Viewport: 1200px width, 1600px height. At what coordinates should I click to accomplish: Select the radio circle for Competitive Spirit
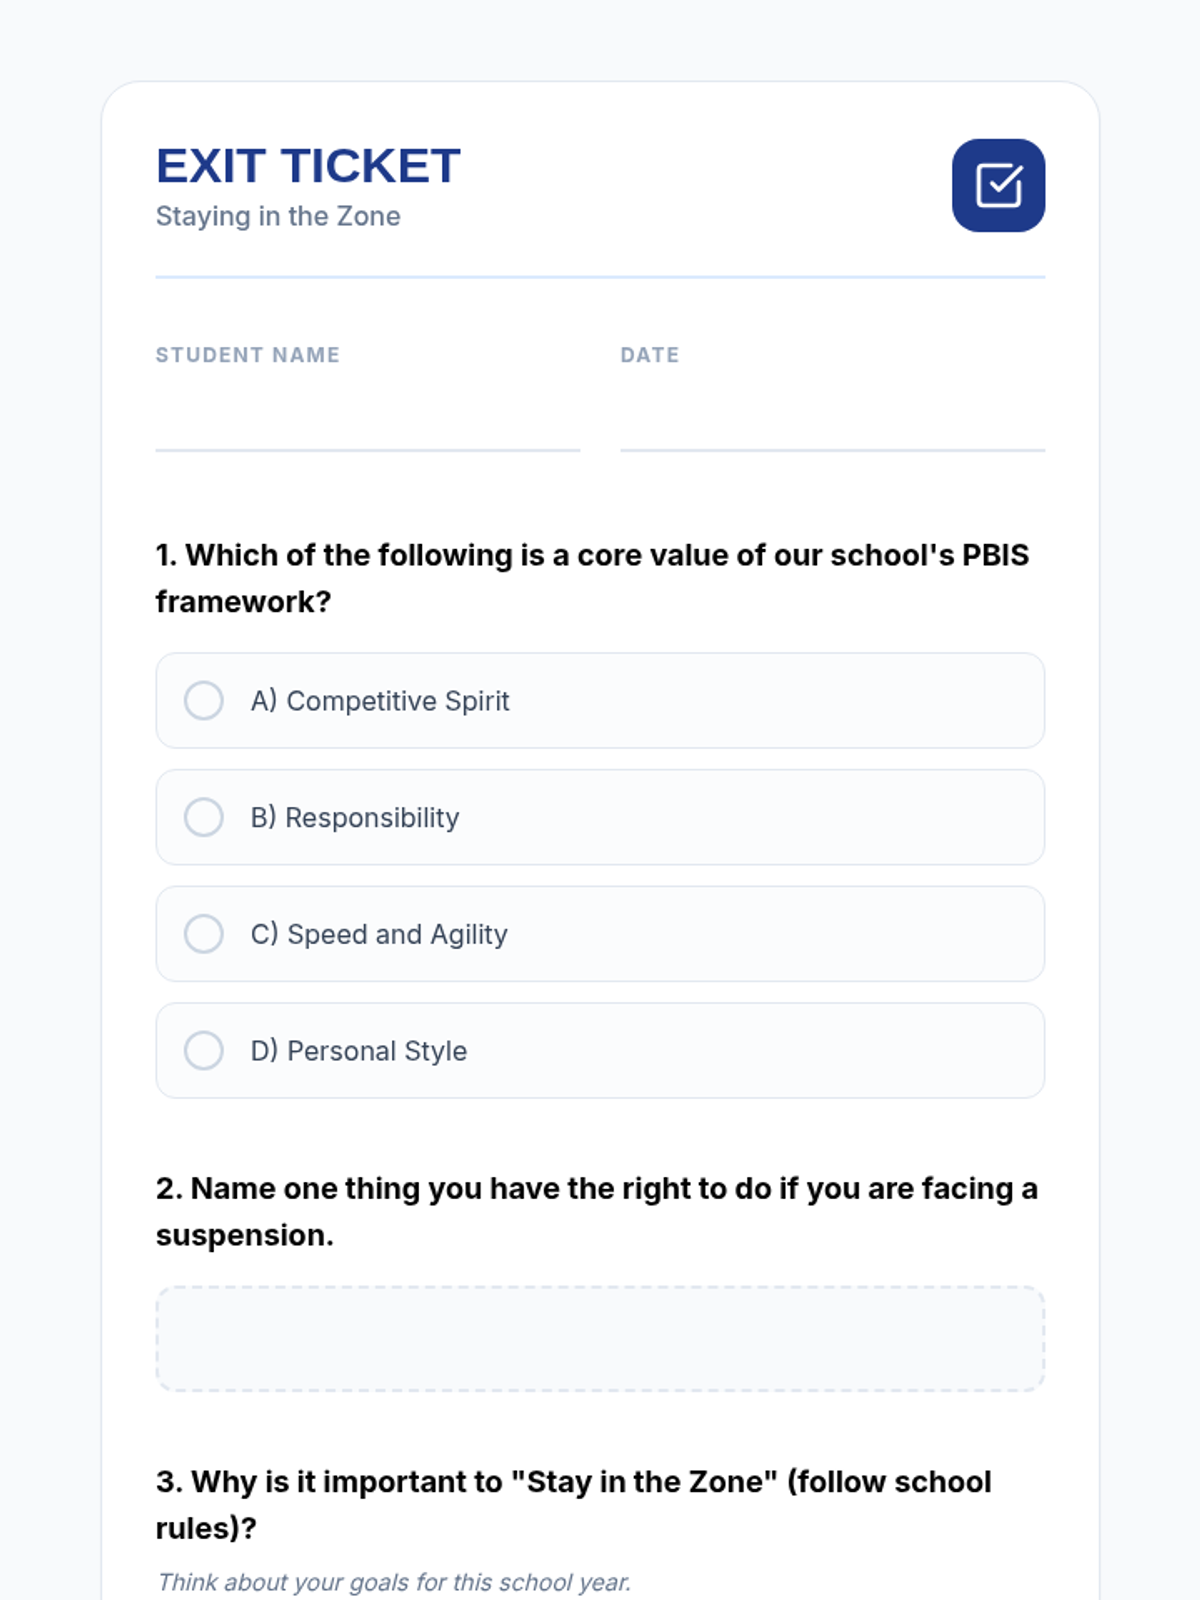[x=204, y=701]
